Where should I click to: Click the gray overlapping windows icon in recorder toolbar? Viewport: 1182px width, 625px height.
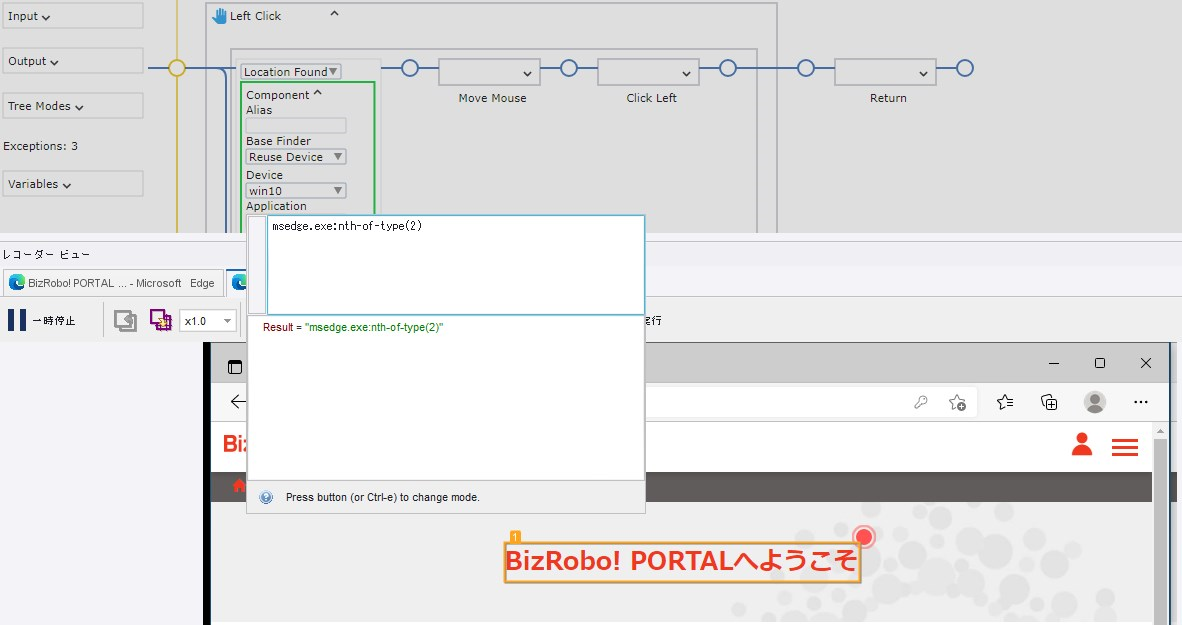[125, 320]
